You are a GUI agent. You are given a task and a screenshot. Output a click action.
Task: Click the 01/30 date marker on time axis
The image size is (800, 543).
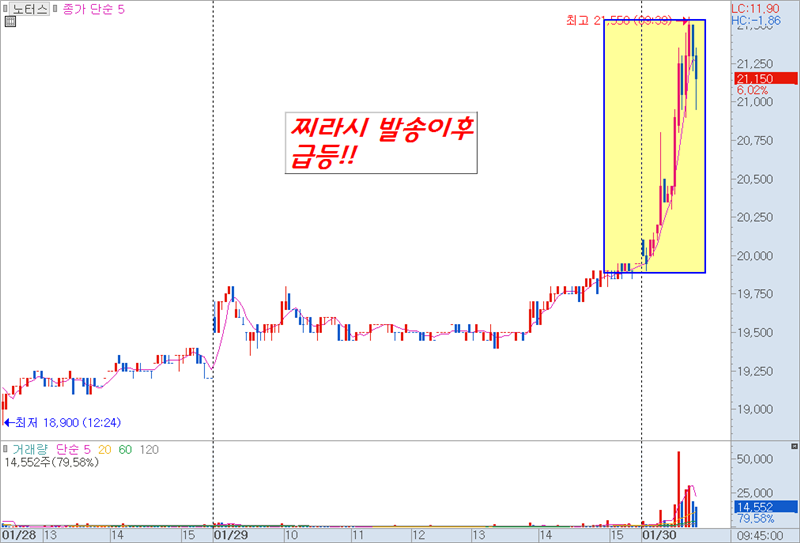coord(658,535)
